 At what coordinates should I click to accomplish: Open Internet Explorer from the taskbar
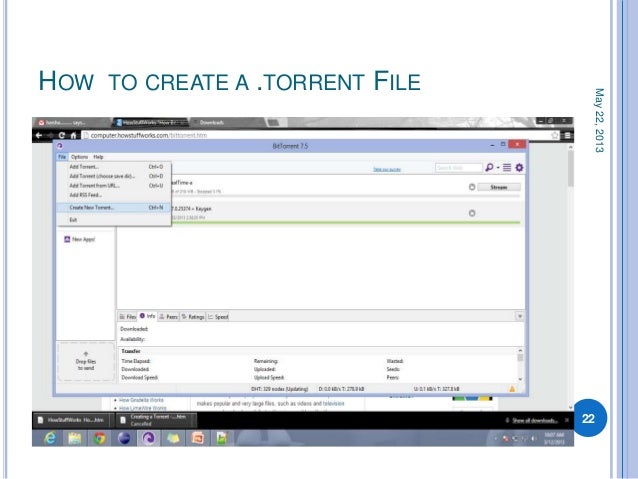pyautogui.click(x=50, y=438)
